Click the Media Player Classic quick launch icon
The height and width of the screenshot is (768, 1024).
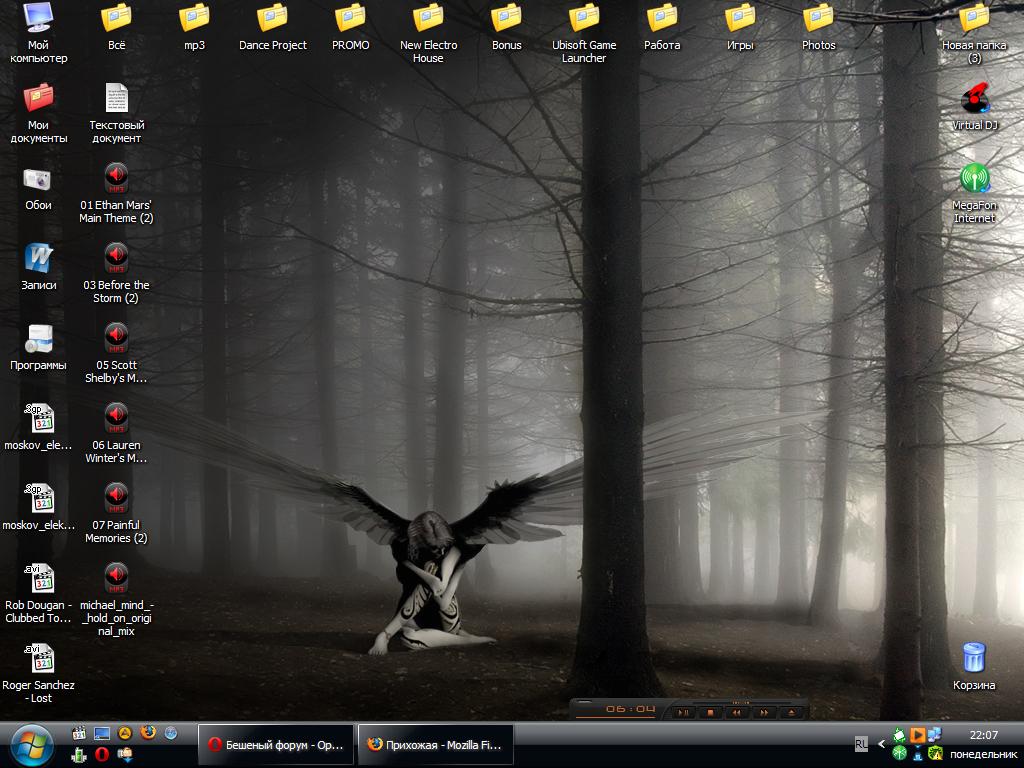pyautogui.click(x=80, y=733)
